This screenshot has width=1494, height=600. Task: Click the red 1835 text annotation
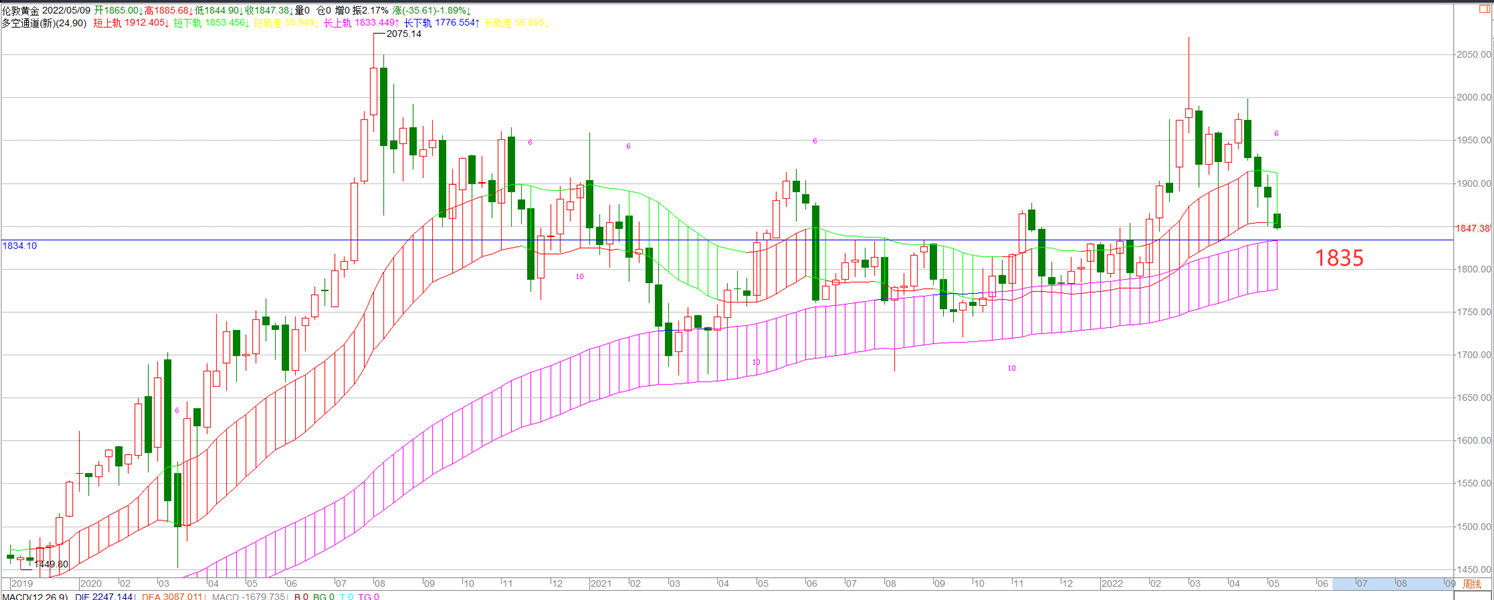click(x=1338, y=258)
